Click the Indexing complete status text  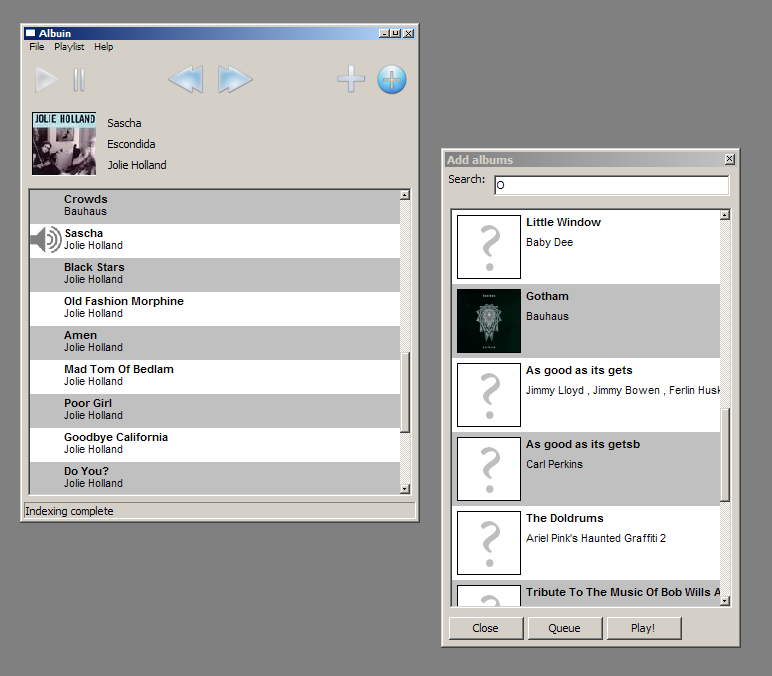coord(69,511)
